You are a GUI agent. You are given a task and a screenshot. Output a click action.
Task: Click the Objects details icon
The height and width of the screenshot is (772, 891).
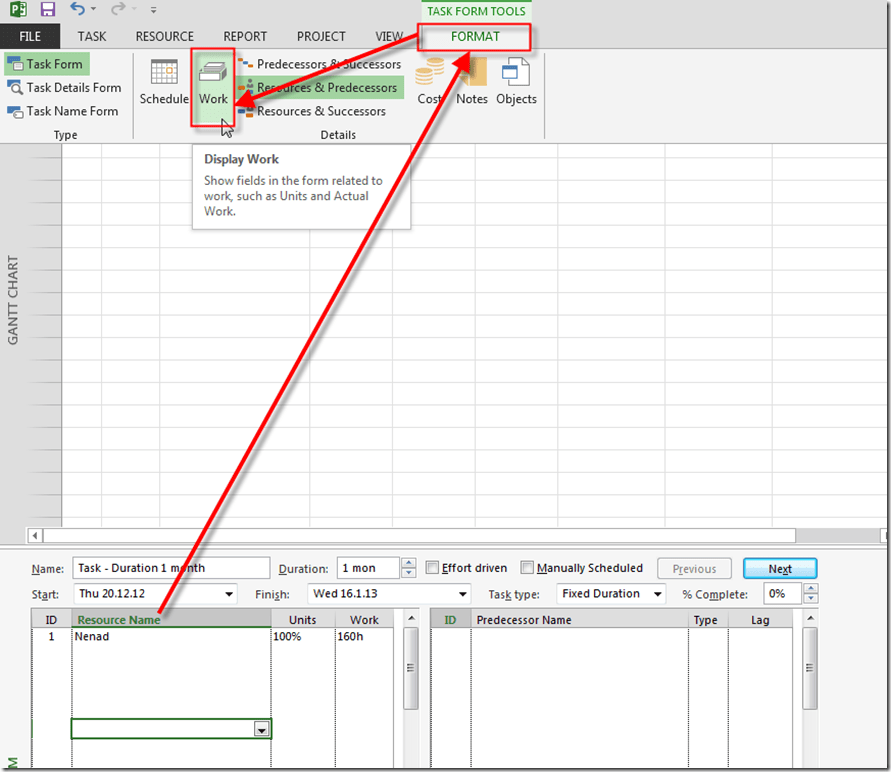pyautogui.click(x=516, y=82)
